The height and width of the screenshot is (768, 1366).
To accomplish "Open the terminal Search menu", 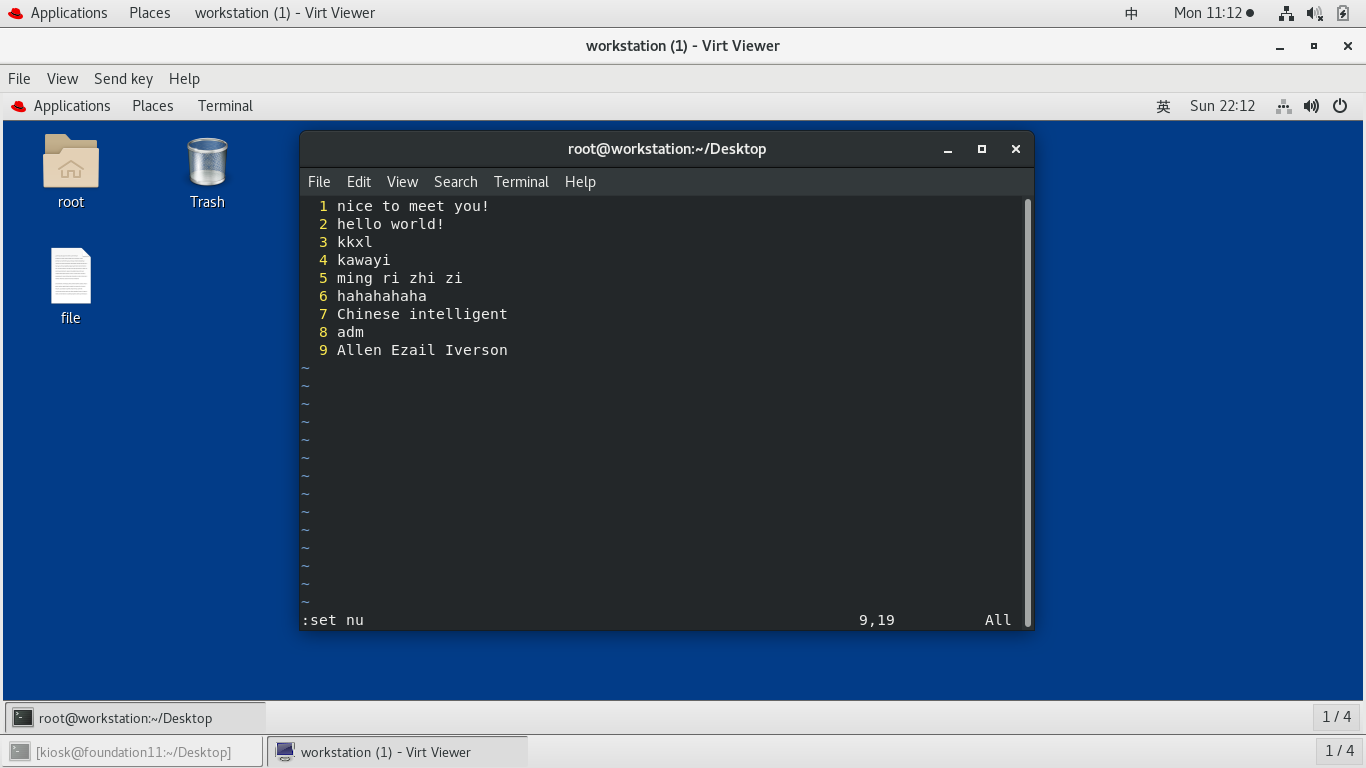I will point(456,182).
